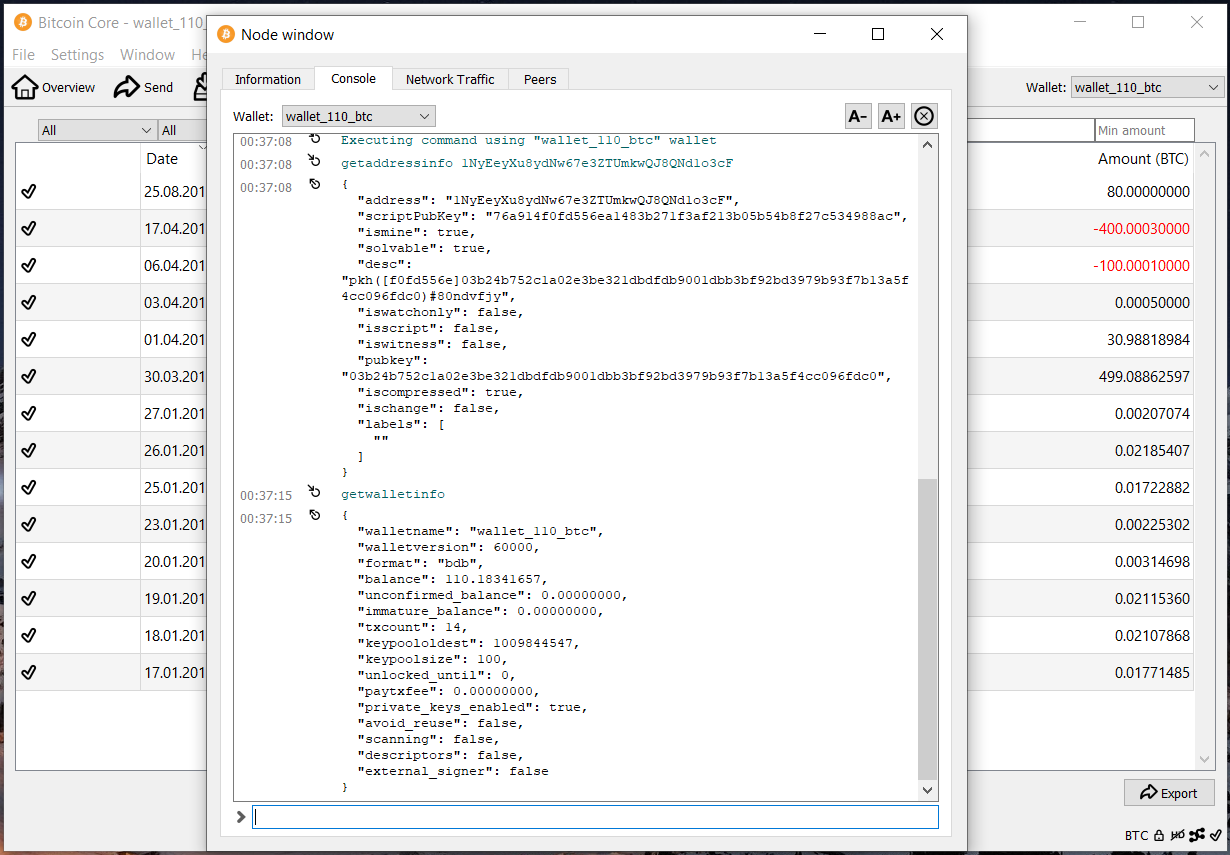Click the crossed-out HD key icon in status bar
Screen dimensions: 1230x855
point(1177,835)
